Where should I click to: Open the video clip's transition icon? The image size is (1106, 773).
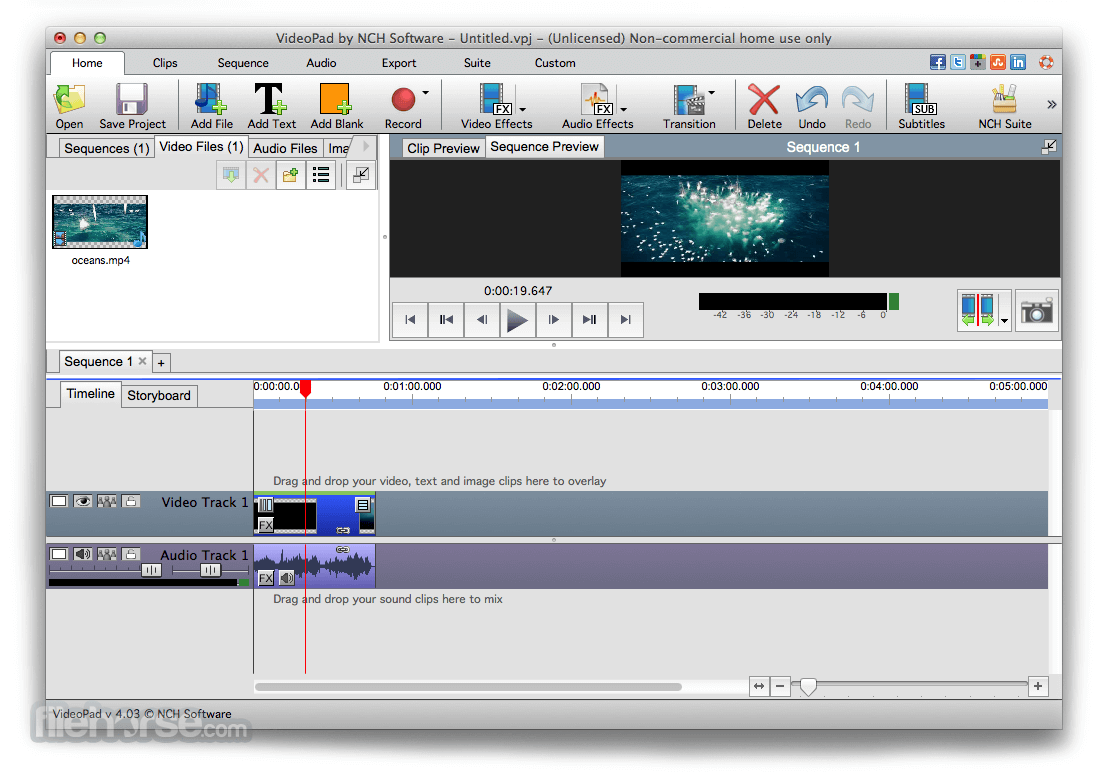pos(265,504)
